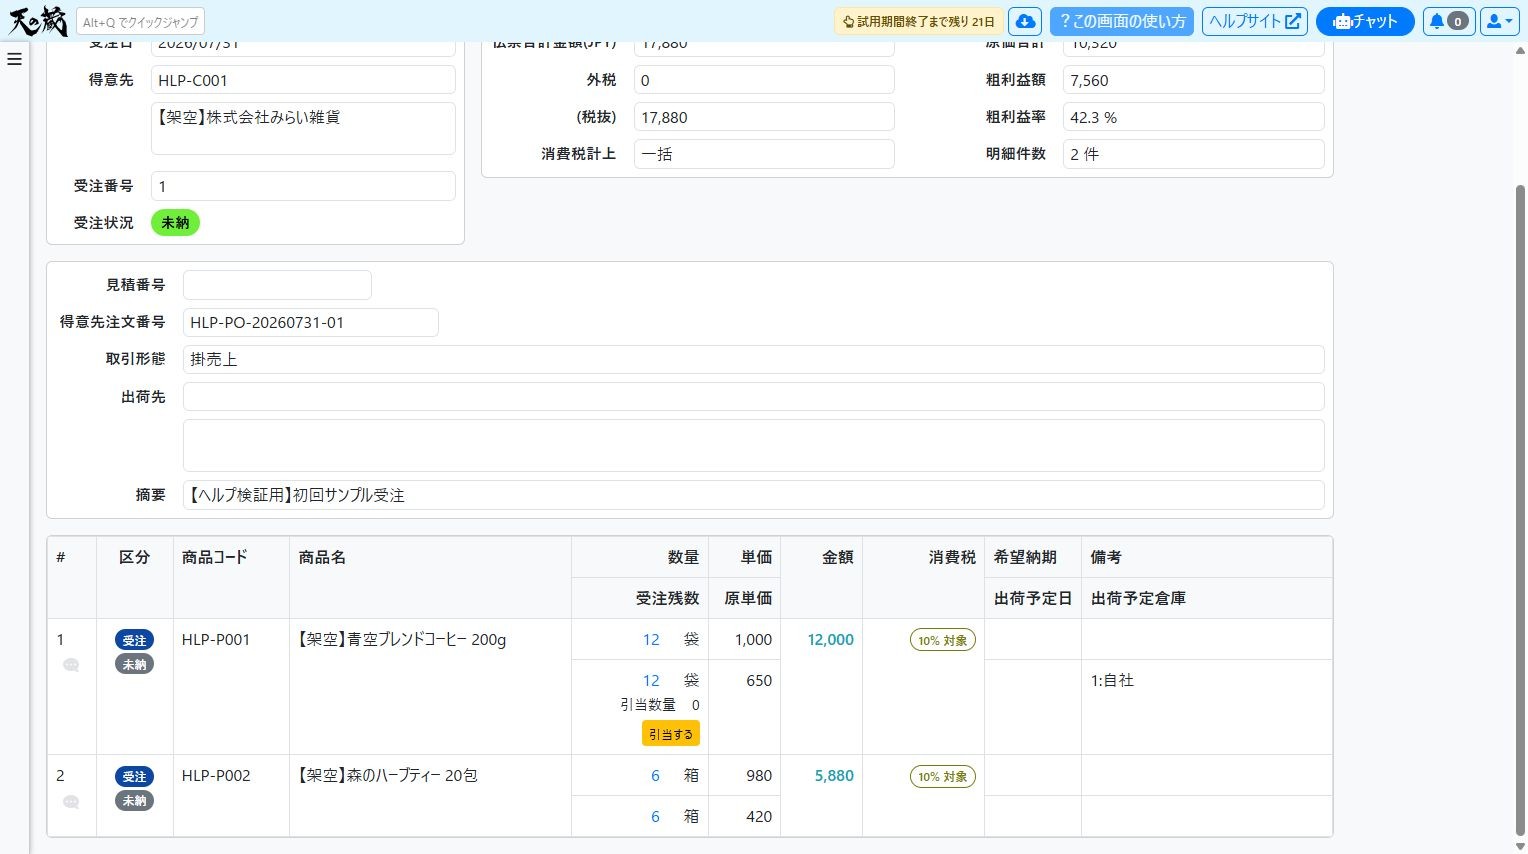Click 10% 対象 tax badge in row 2
This screenshot has height=854, width=1528.
(x=942, y=776)
